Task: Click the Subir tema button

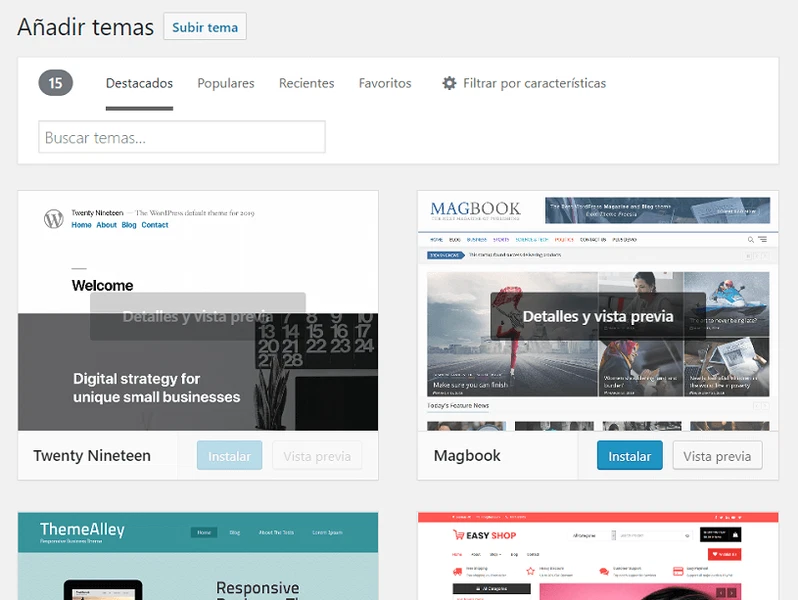Action: coord(205,26)
